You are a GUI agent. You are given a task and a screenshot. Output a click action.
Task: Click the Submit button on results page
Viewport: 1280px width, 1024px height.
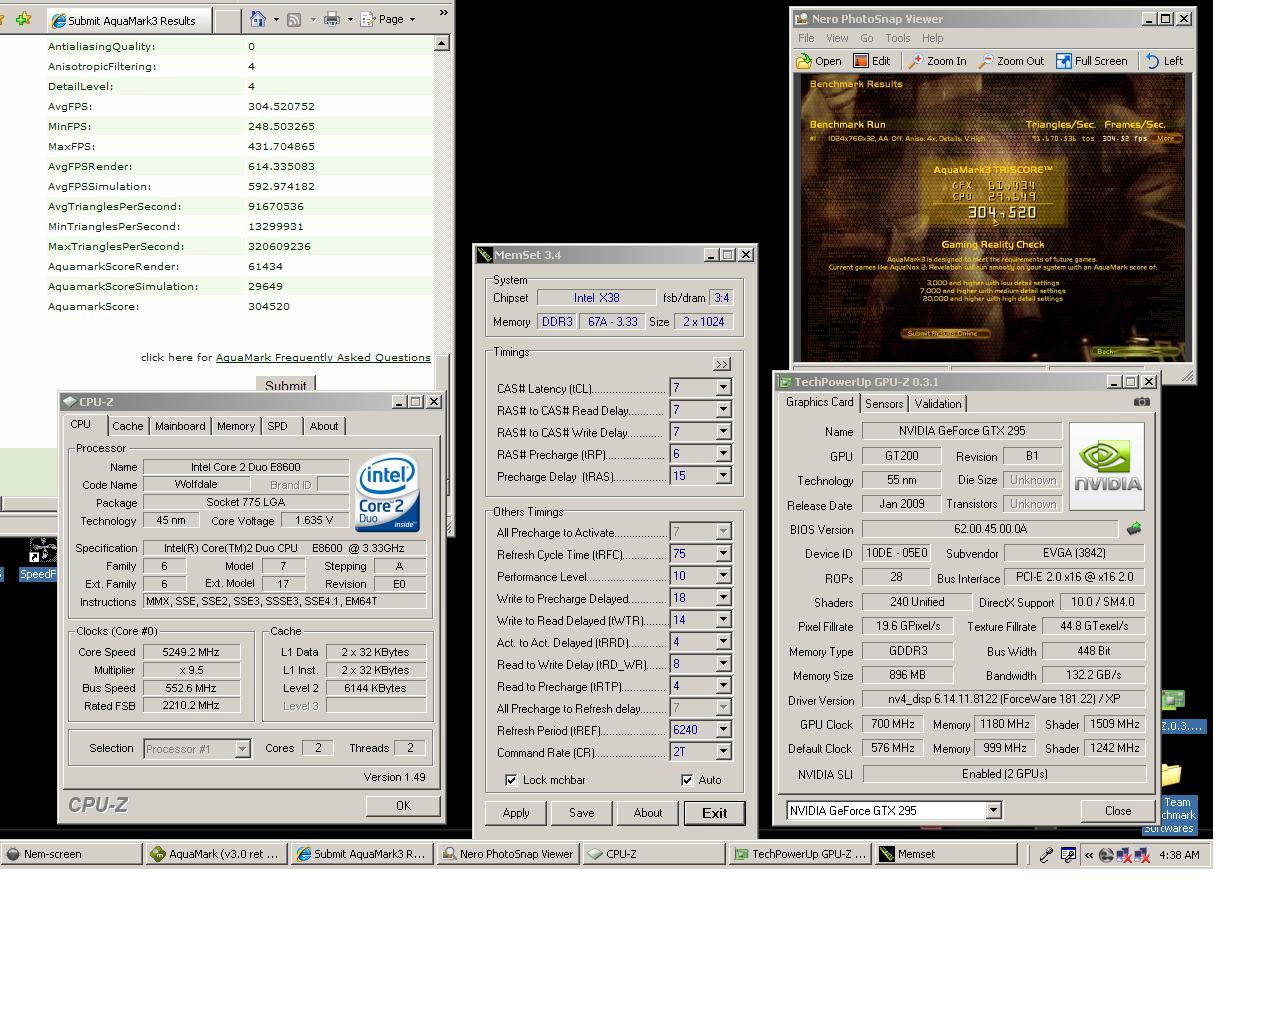[x=286, y=385]
